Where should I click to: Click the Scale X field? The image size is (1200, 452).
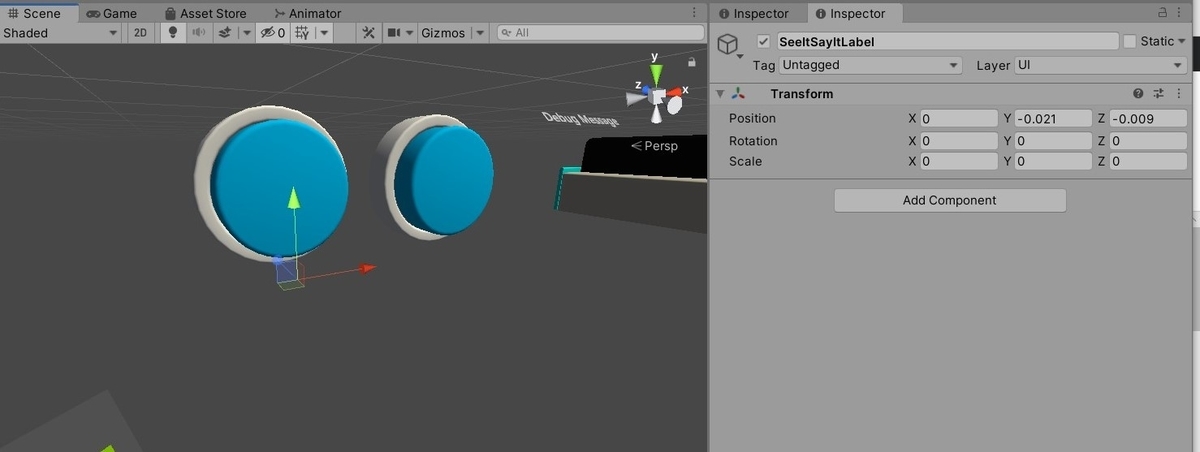tap(958, 161)
